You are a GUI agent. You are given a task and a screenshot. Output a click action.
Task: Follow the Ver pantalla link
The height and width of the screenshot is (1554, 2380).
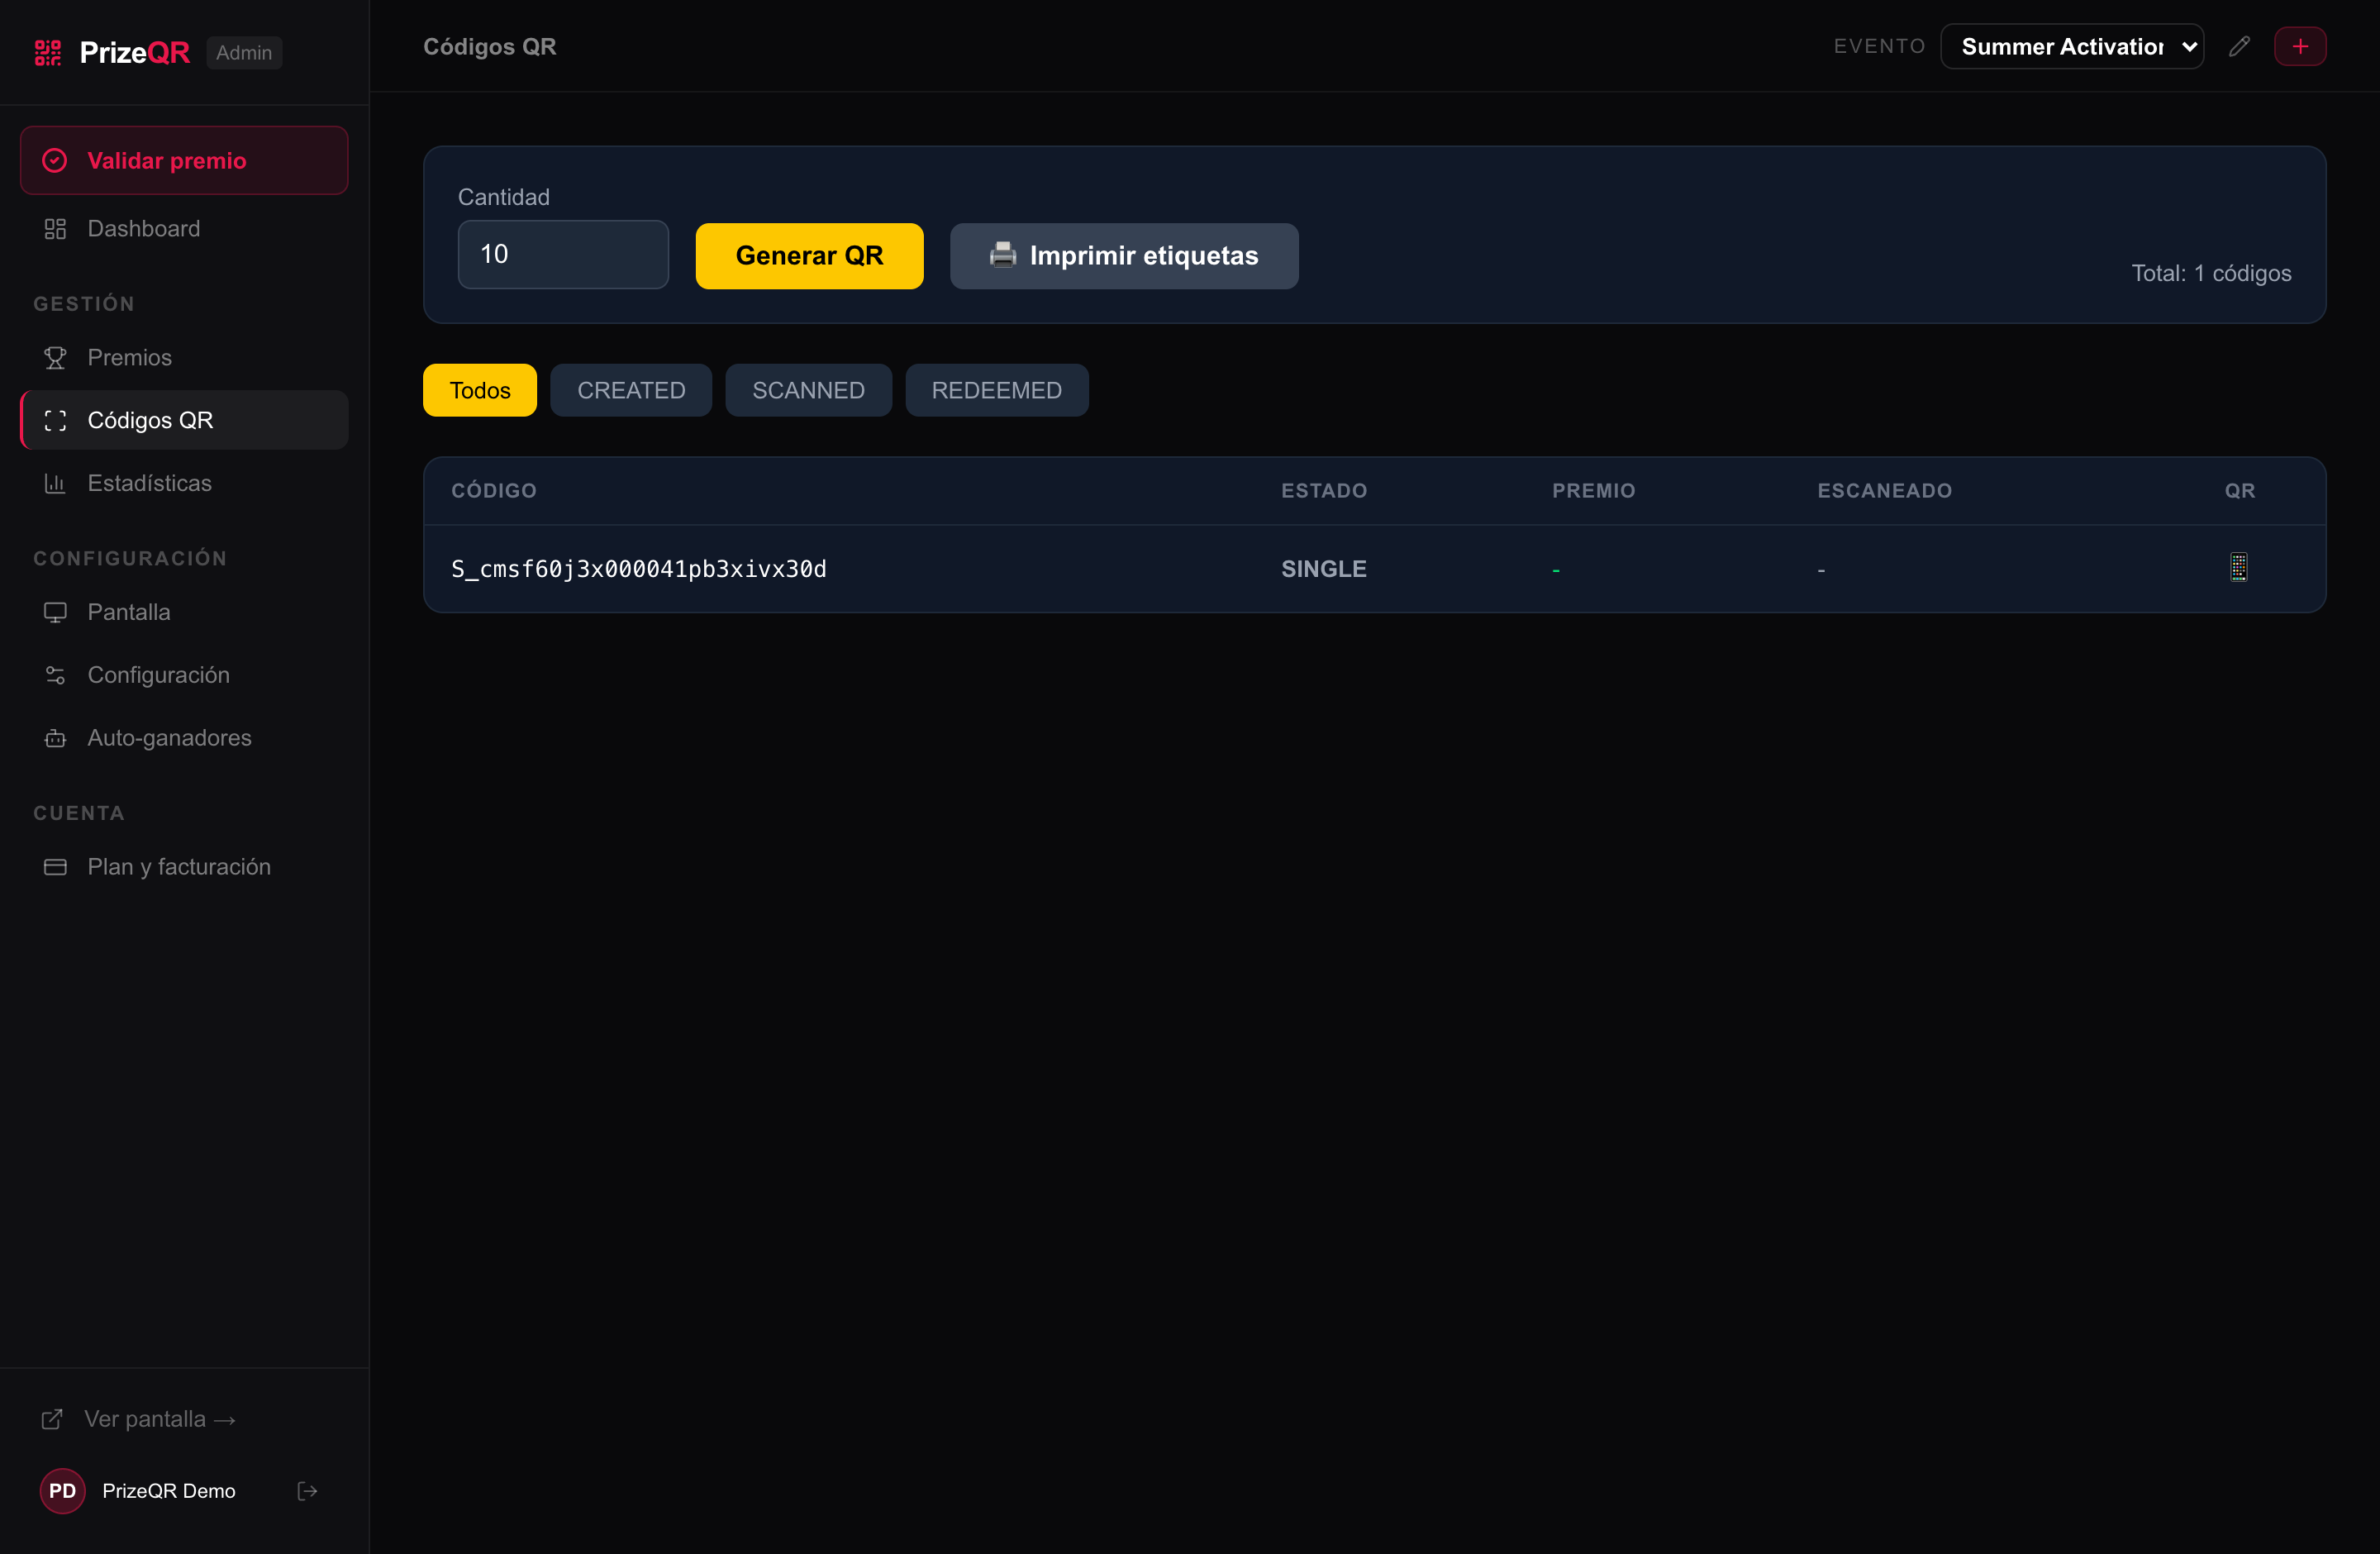pos(160,1419)
